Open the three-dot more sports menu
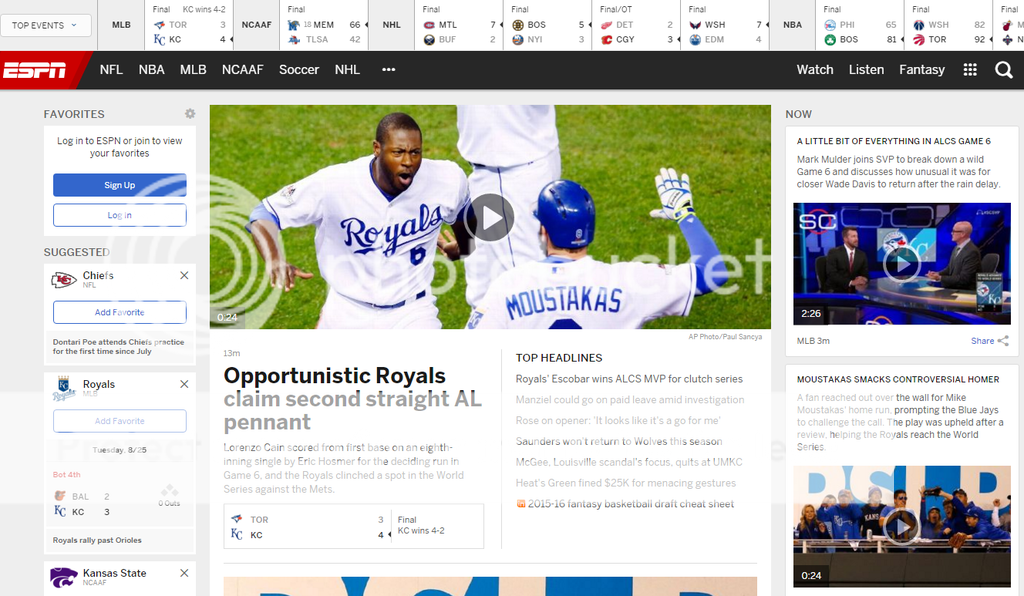Image resolution: width=1024 pixels, height=596 pixels. [x=389, y=70]
